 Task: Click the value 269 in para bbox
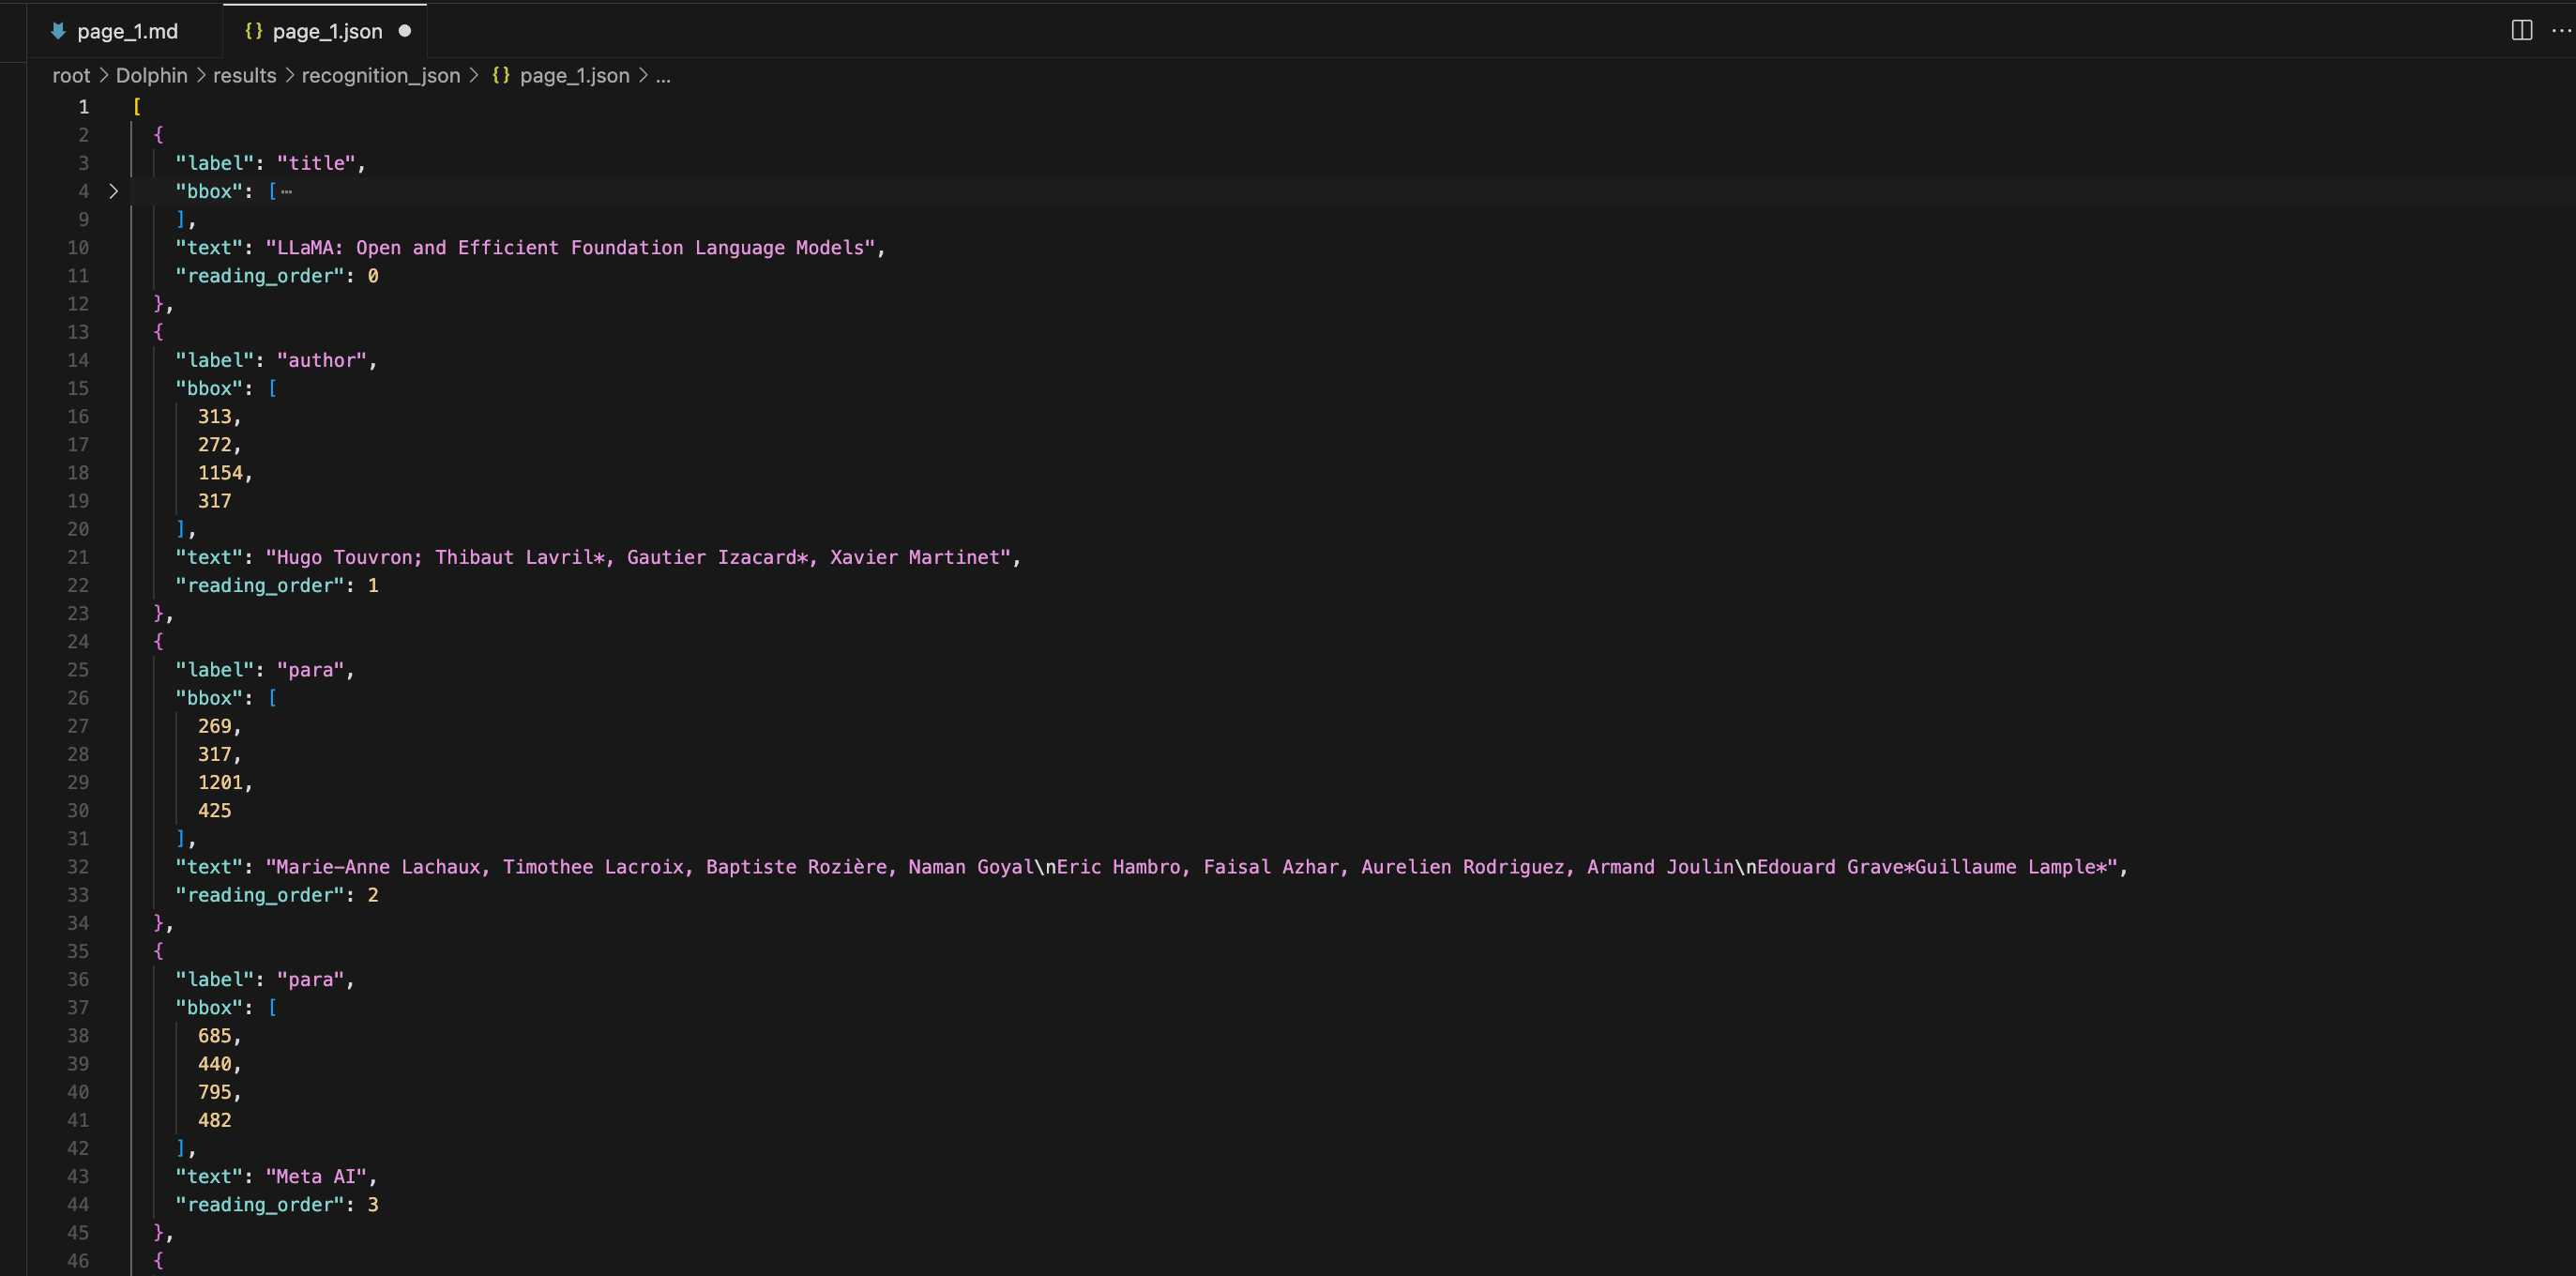(214, 726)
